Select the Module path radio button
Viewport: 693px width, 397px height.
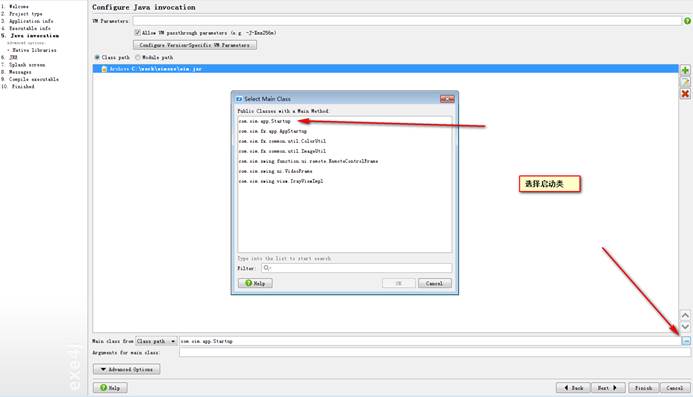pos(137,57)
